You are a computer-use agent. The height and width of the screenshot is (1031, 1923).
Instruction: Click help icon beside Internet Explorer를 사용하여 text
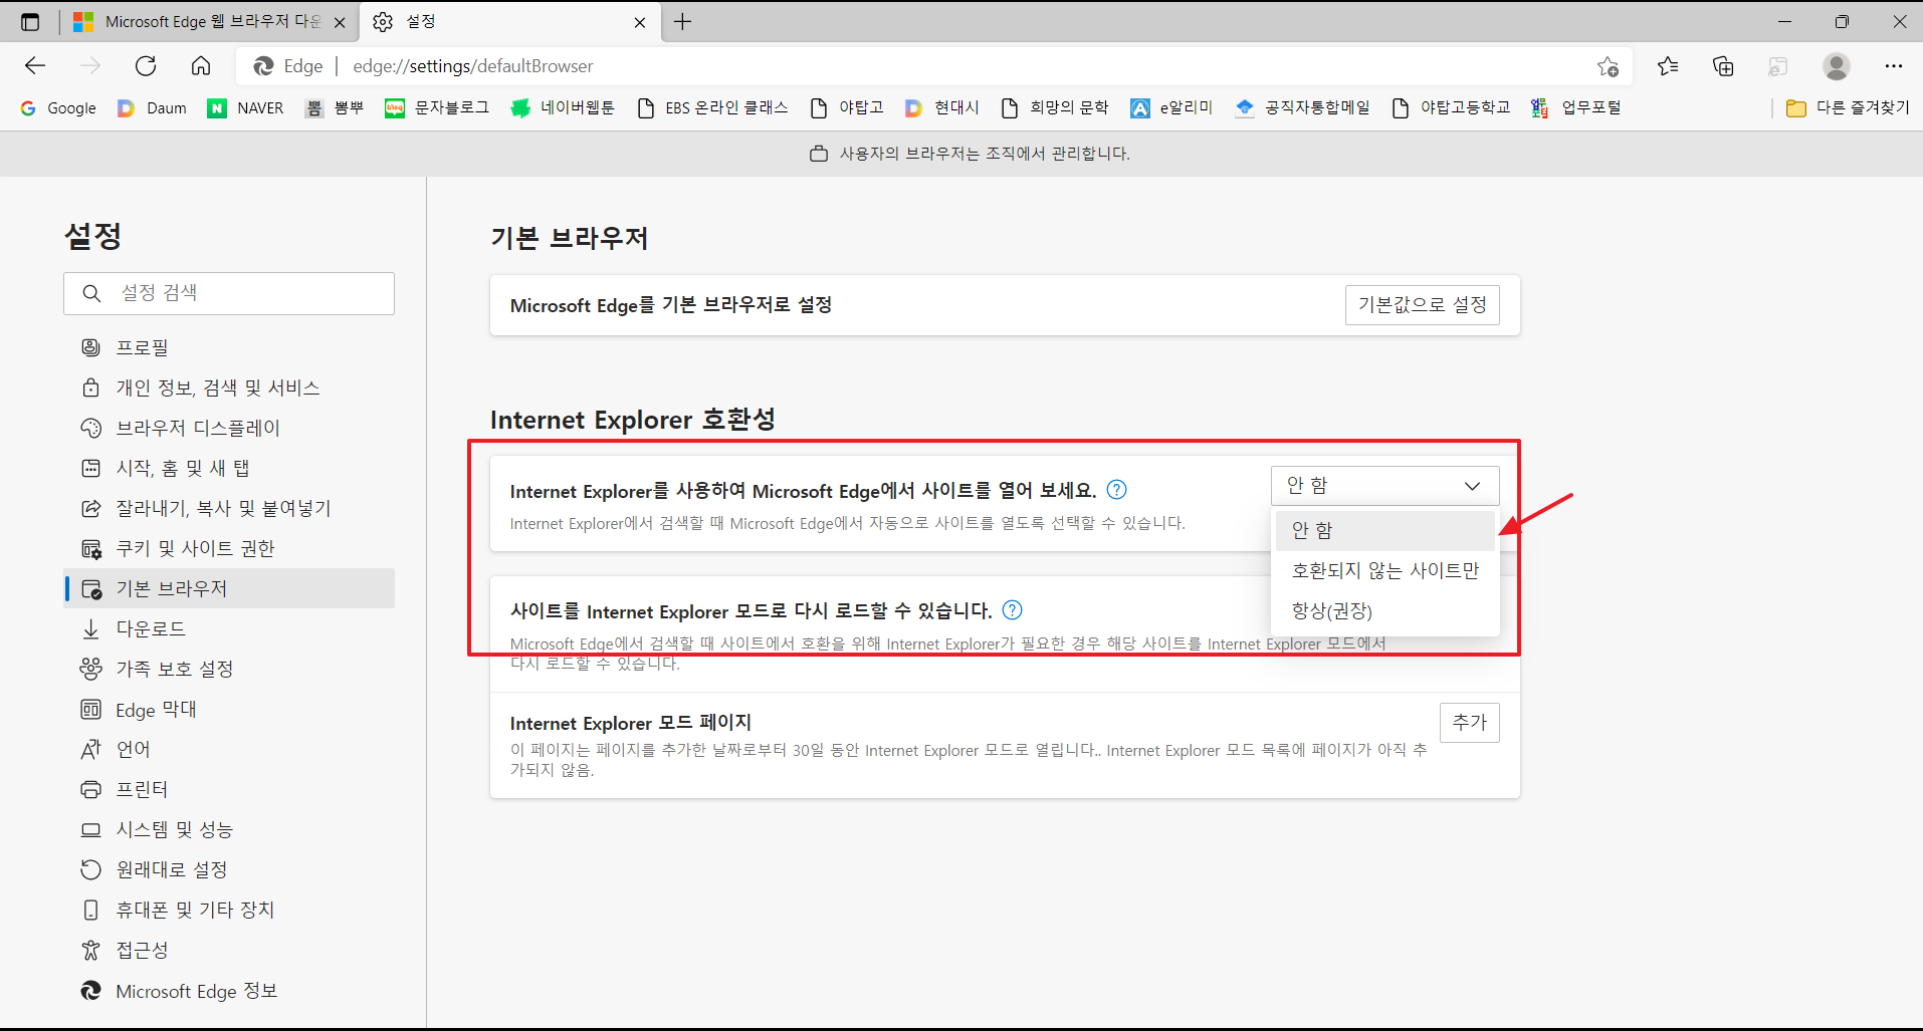1117,490
